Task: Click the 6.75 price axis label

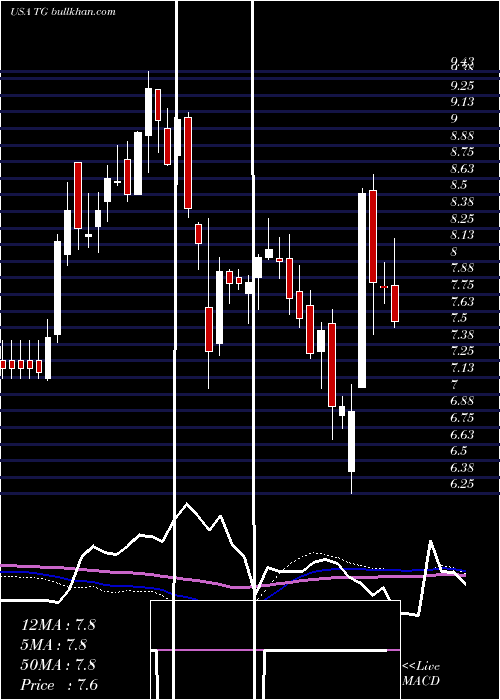Action: point(462,417)
